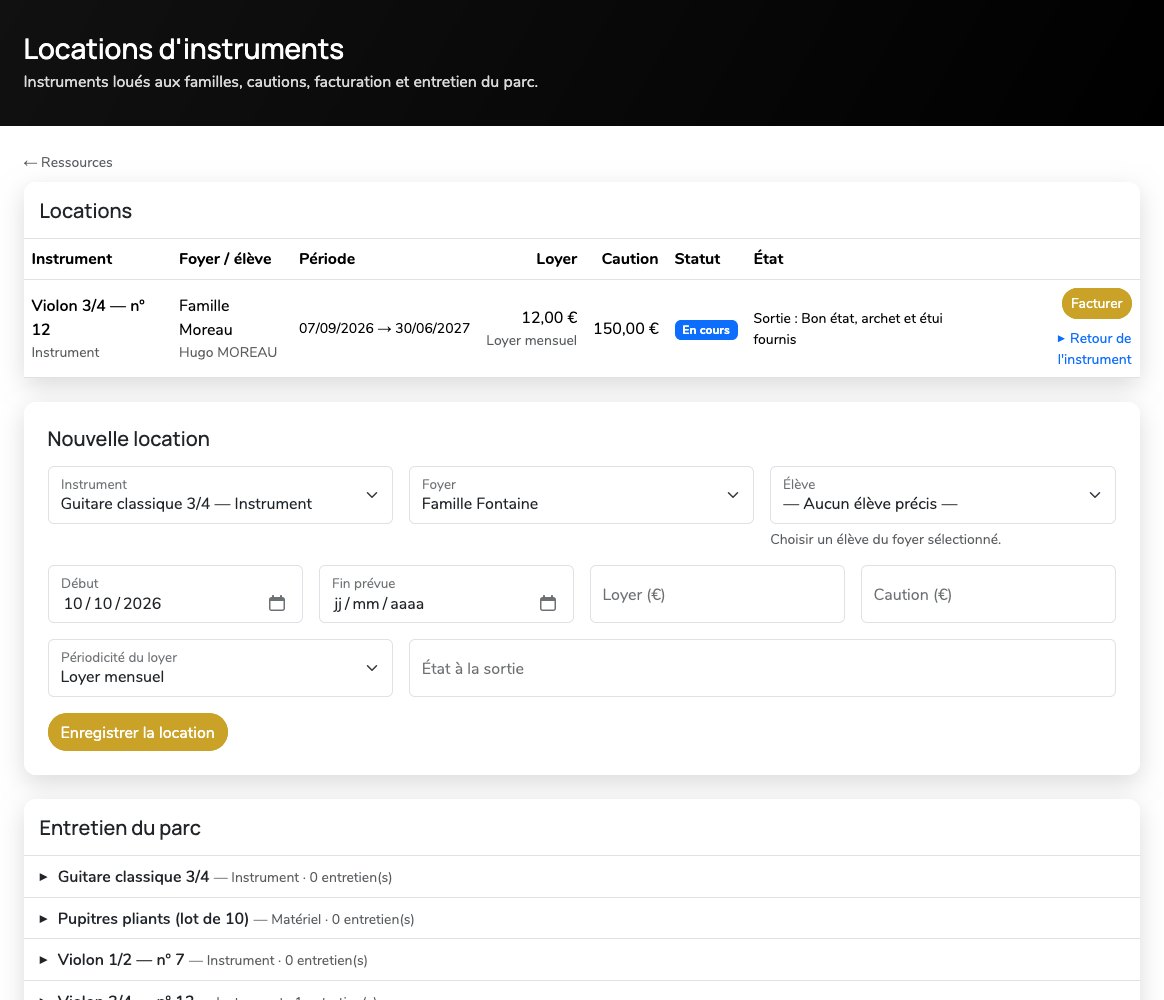Click the Hugo MOREAU student name

[x=228, y=352]
